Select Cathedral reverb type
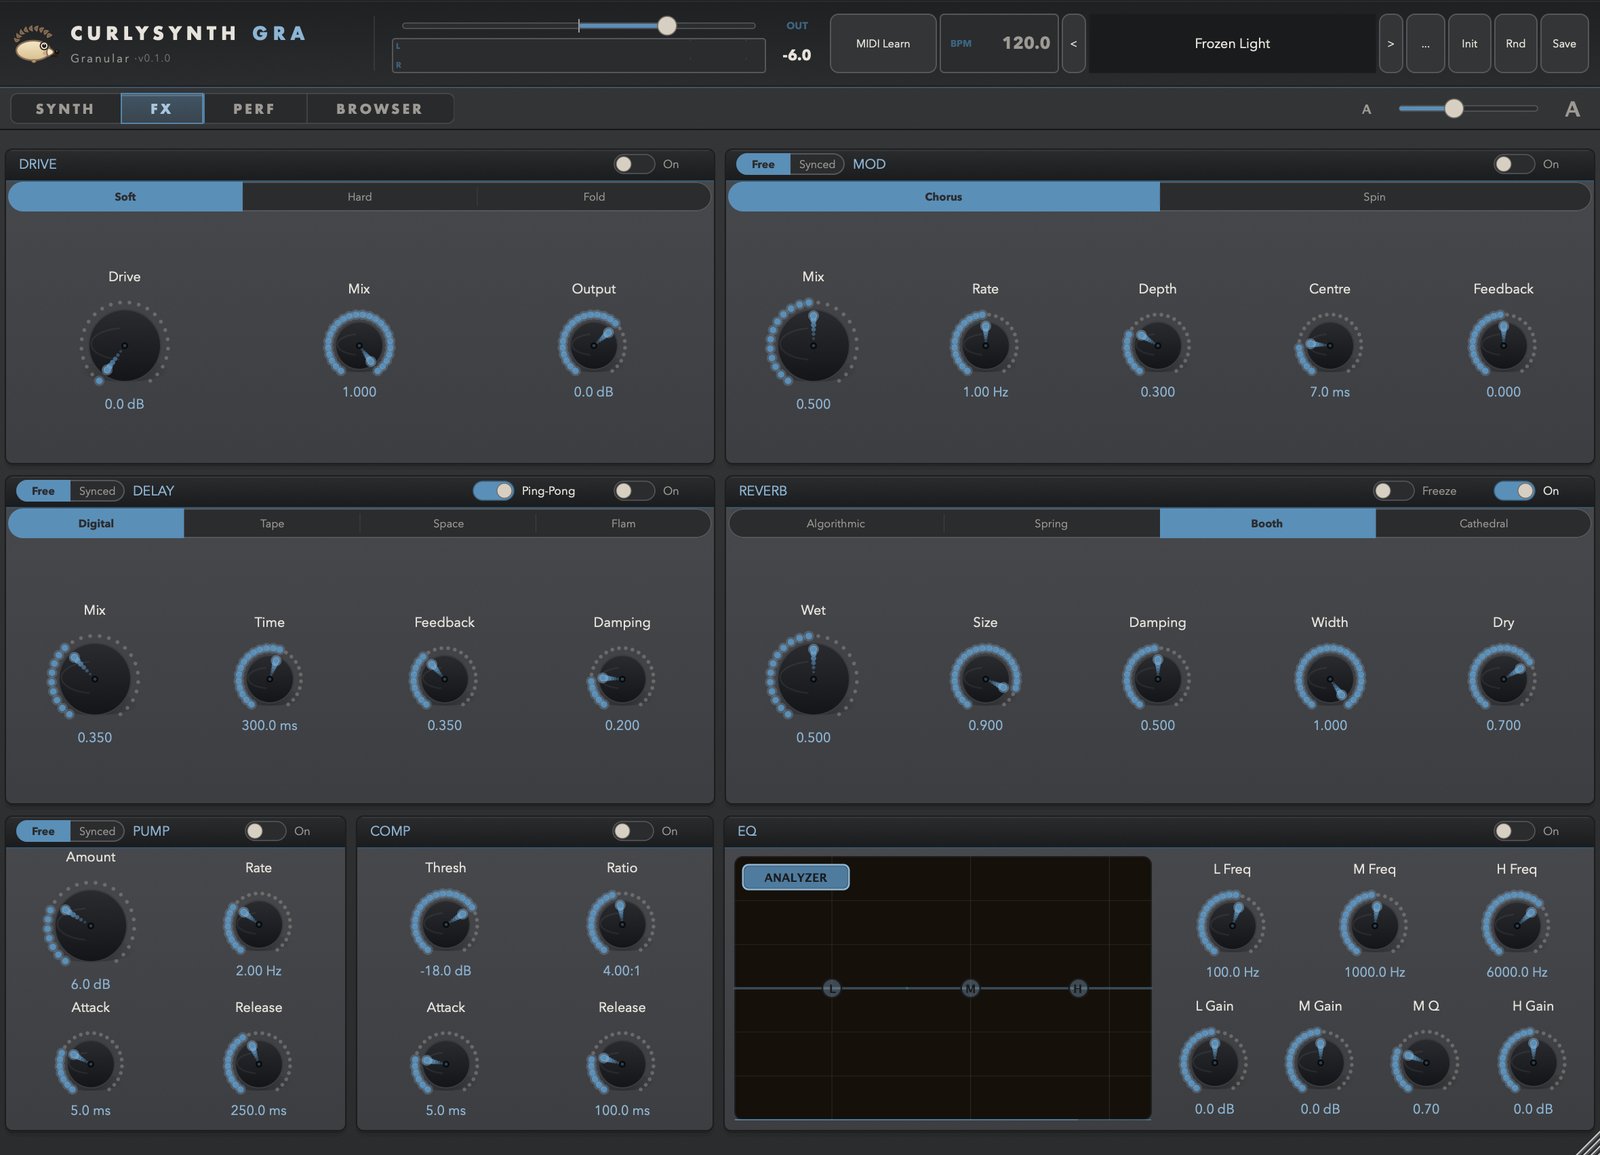1600x1155 pixels. tap(1483, 524)
